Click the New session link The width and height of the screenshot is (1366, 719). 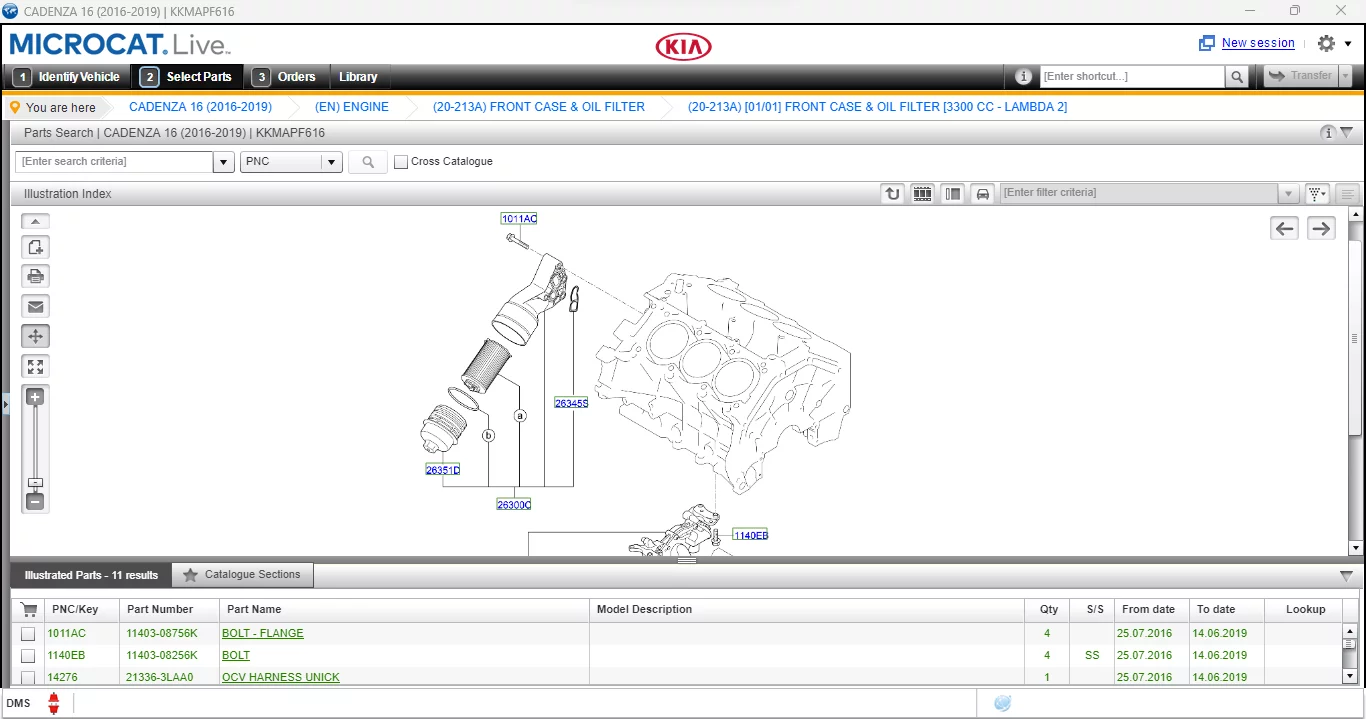(1258, 43)
